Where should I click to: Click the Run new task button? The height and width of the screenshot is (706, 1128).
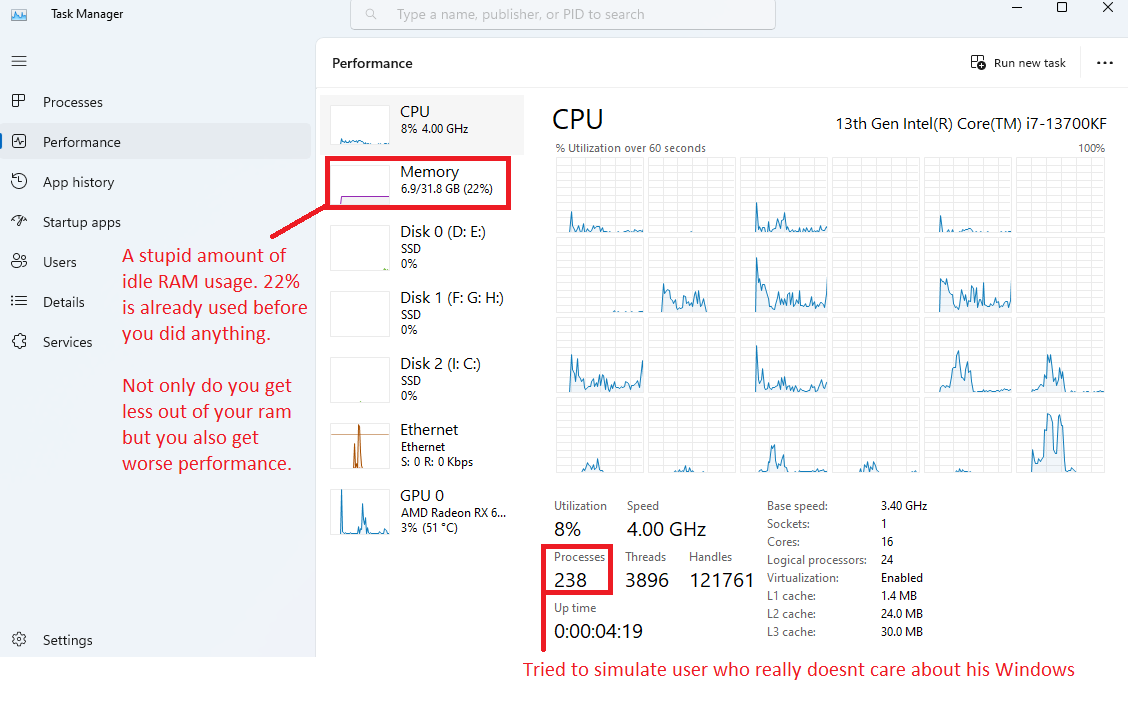pos(1018,63)
